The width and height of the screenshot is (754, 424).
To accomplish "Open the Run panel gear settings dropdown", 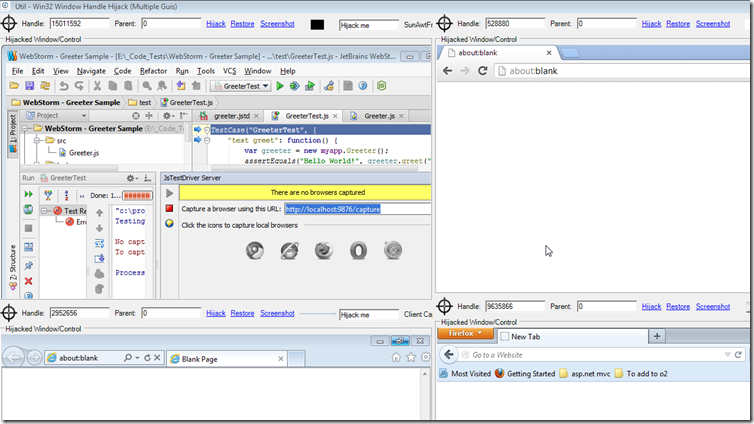I will (x=132, y=178).
